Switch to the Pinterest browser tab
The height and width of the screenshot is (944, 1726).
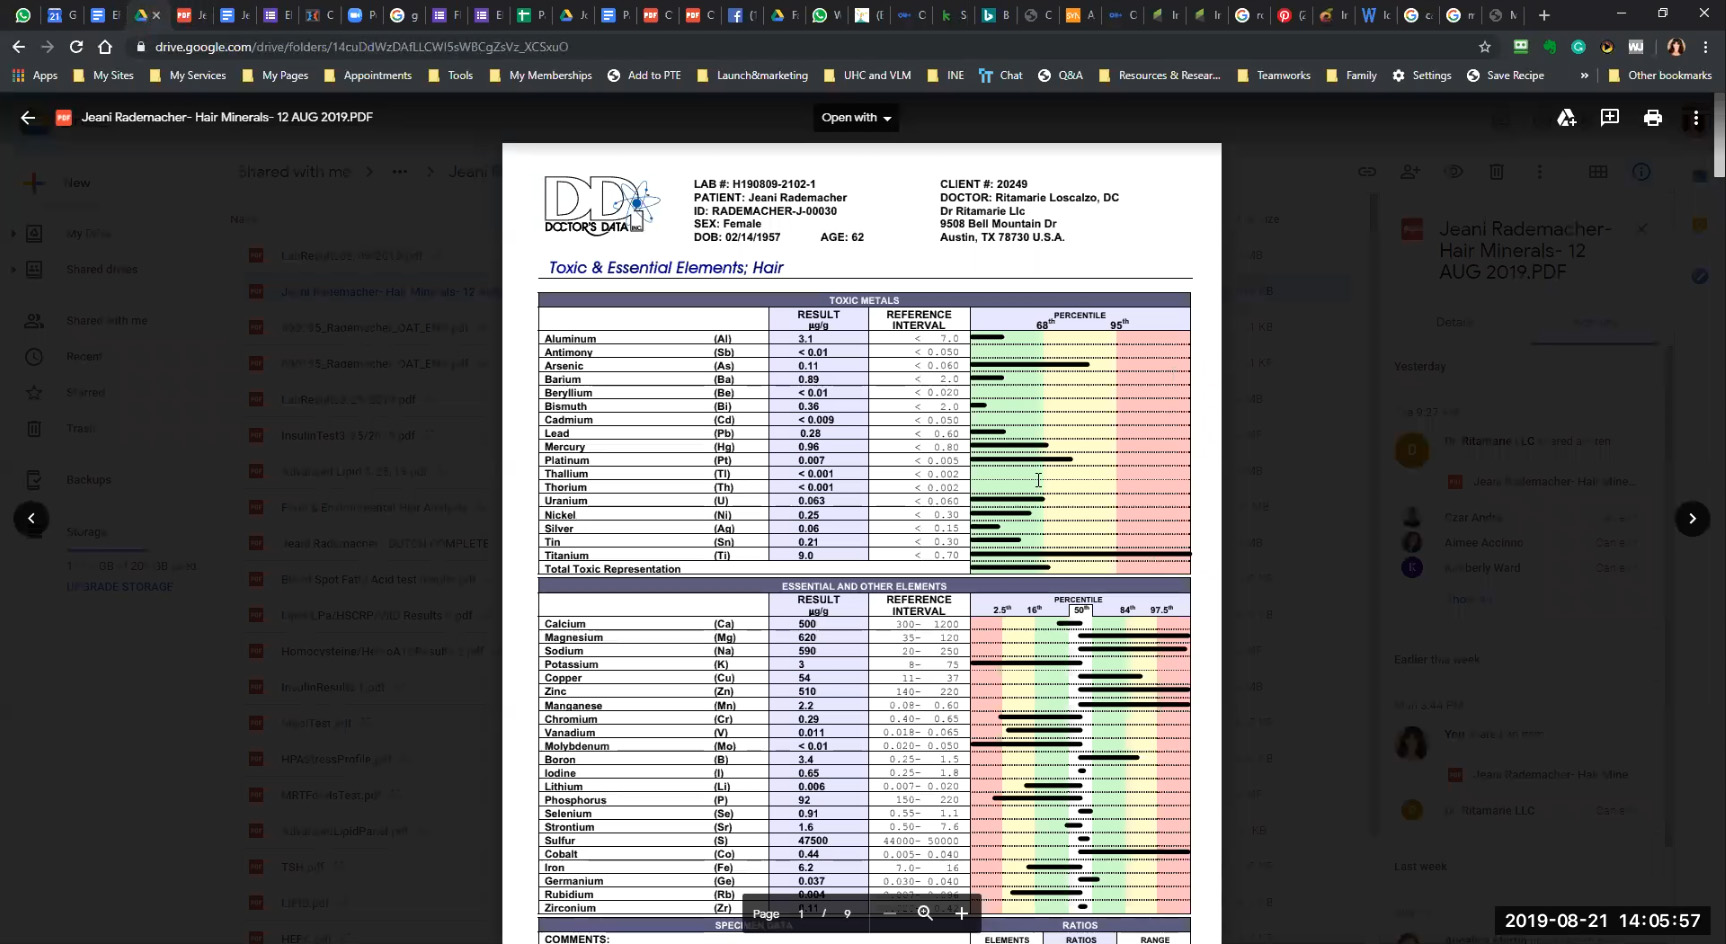[1291, 15]
